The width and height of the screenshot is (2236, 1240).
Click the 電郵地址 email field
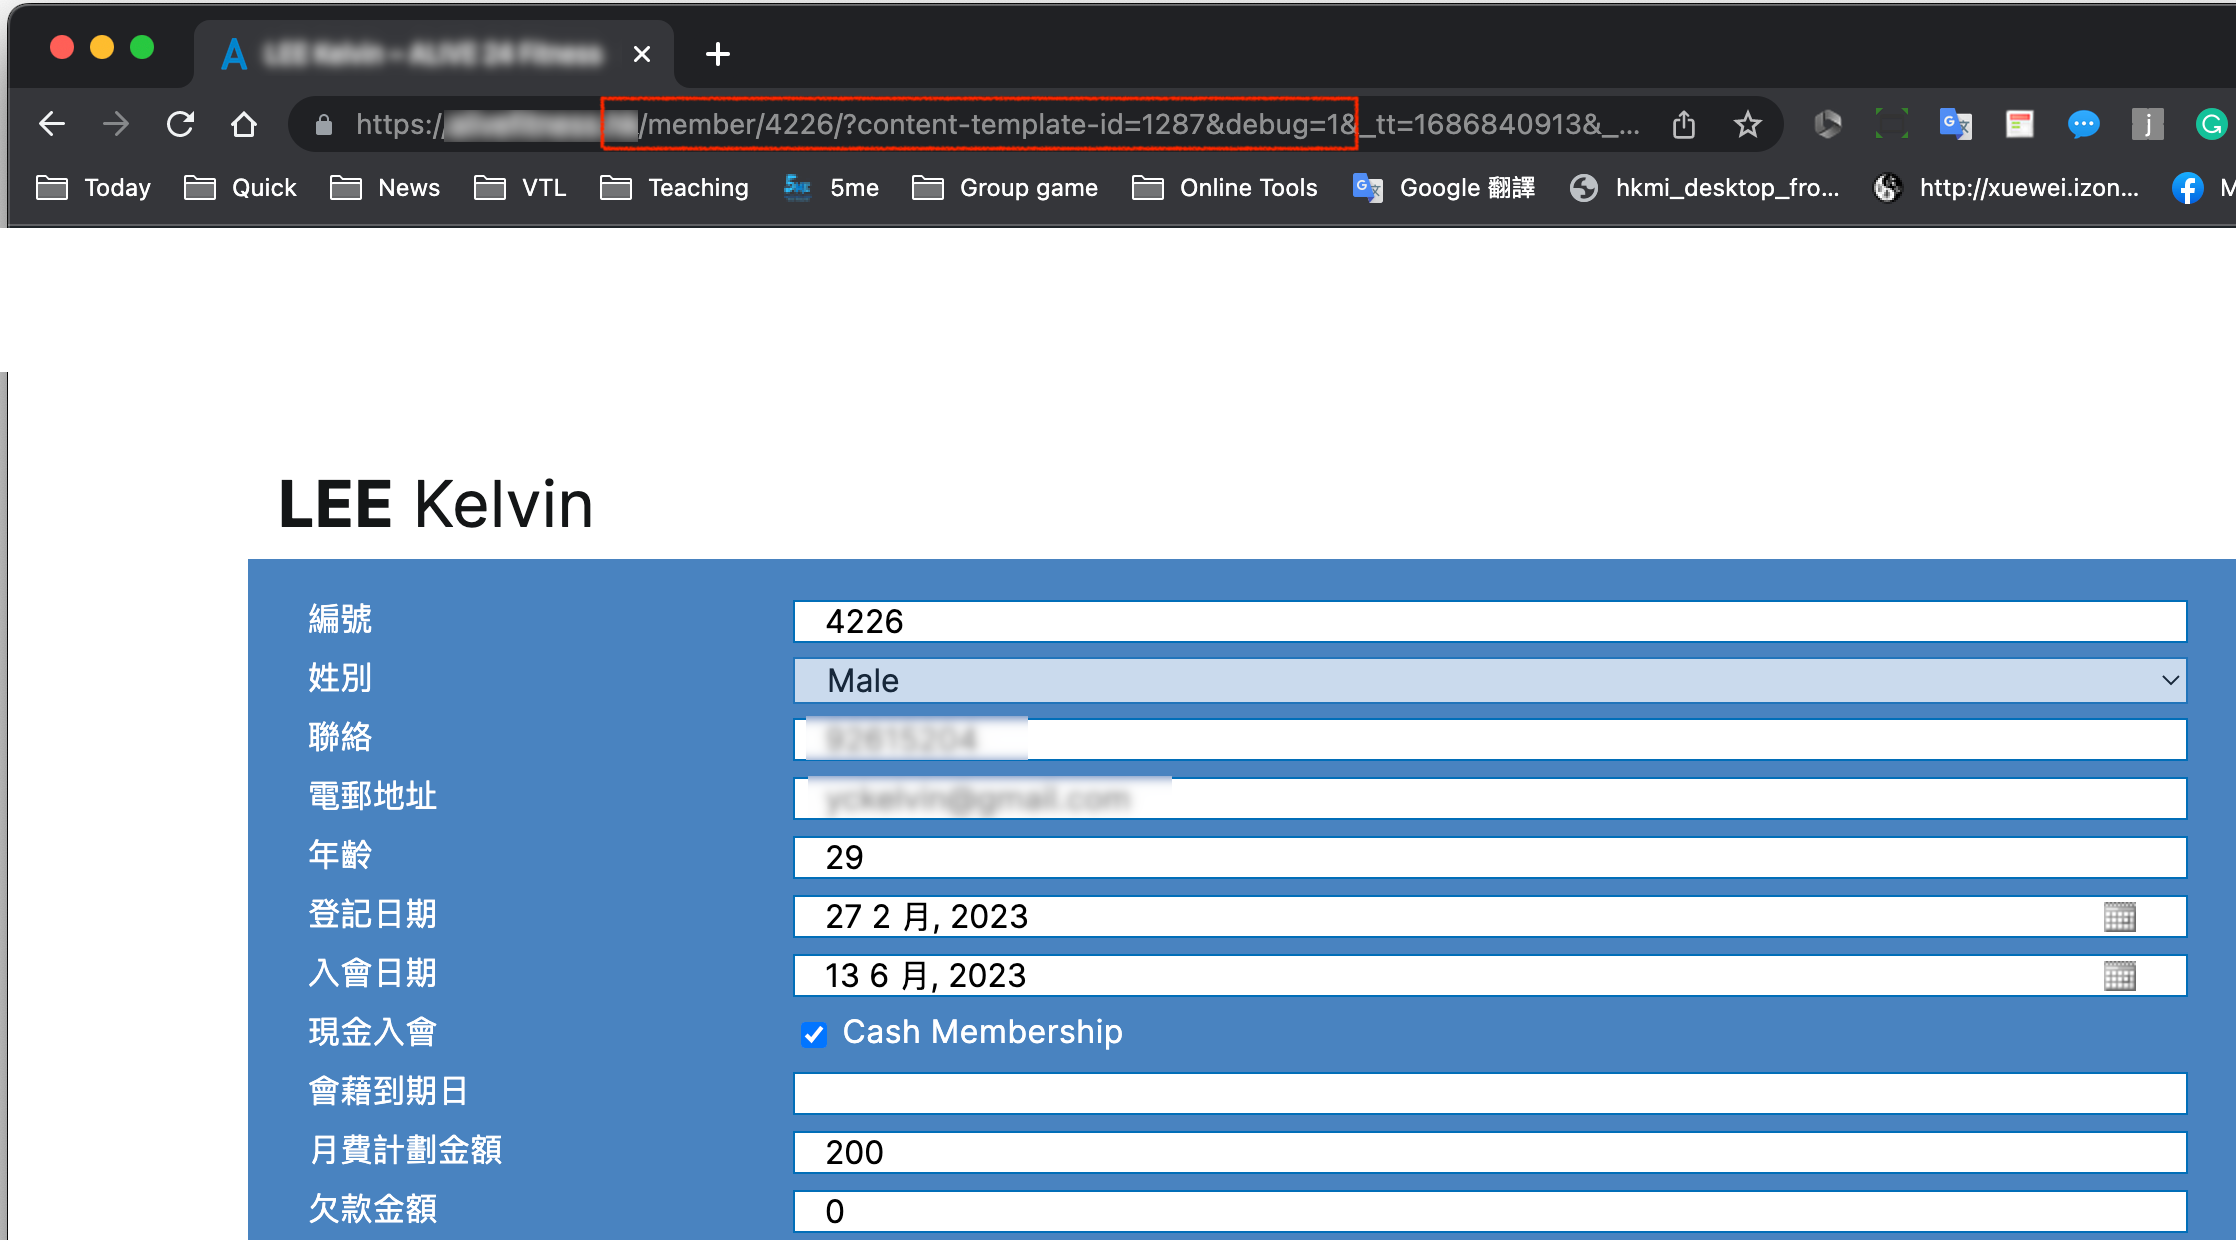[x=1490, y=799]
